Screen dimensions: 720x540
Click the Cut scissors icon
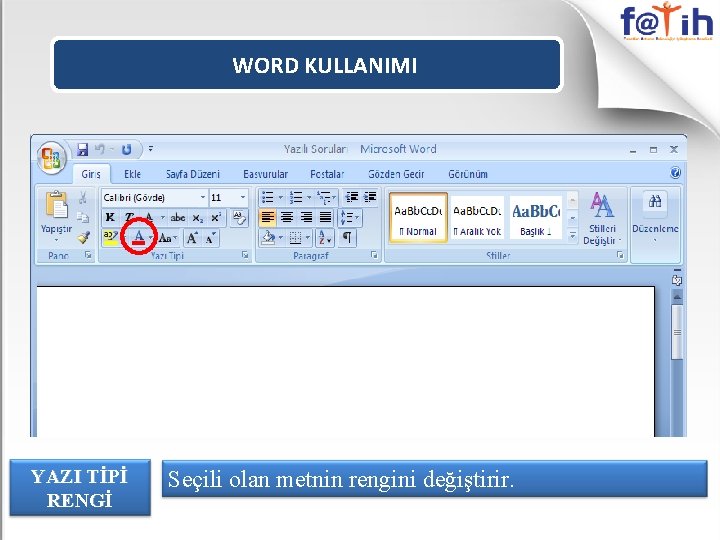pos(83,197)
